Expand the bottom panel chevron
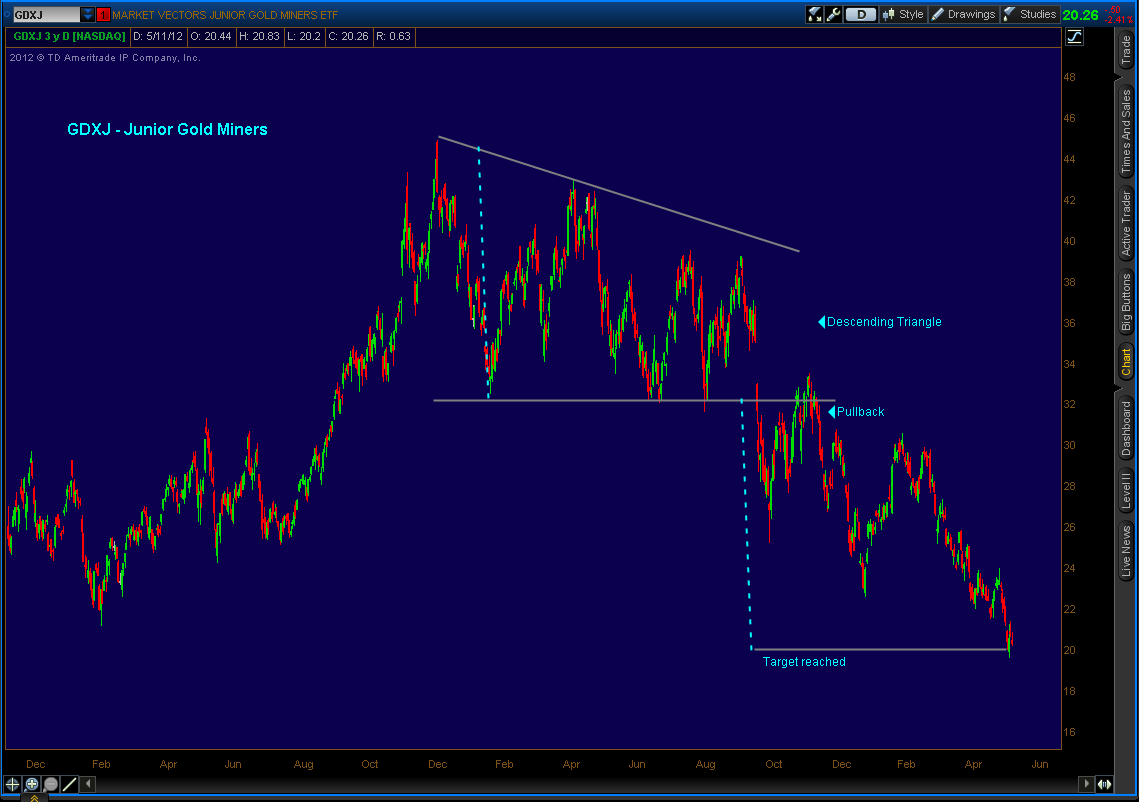 33,797
